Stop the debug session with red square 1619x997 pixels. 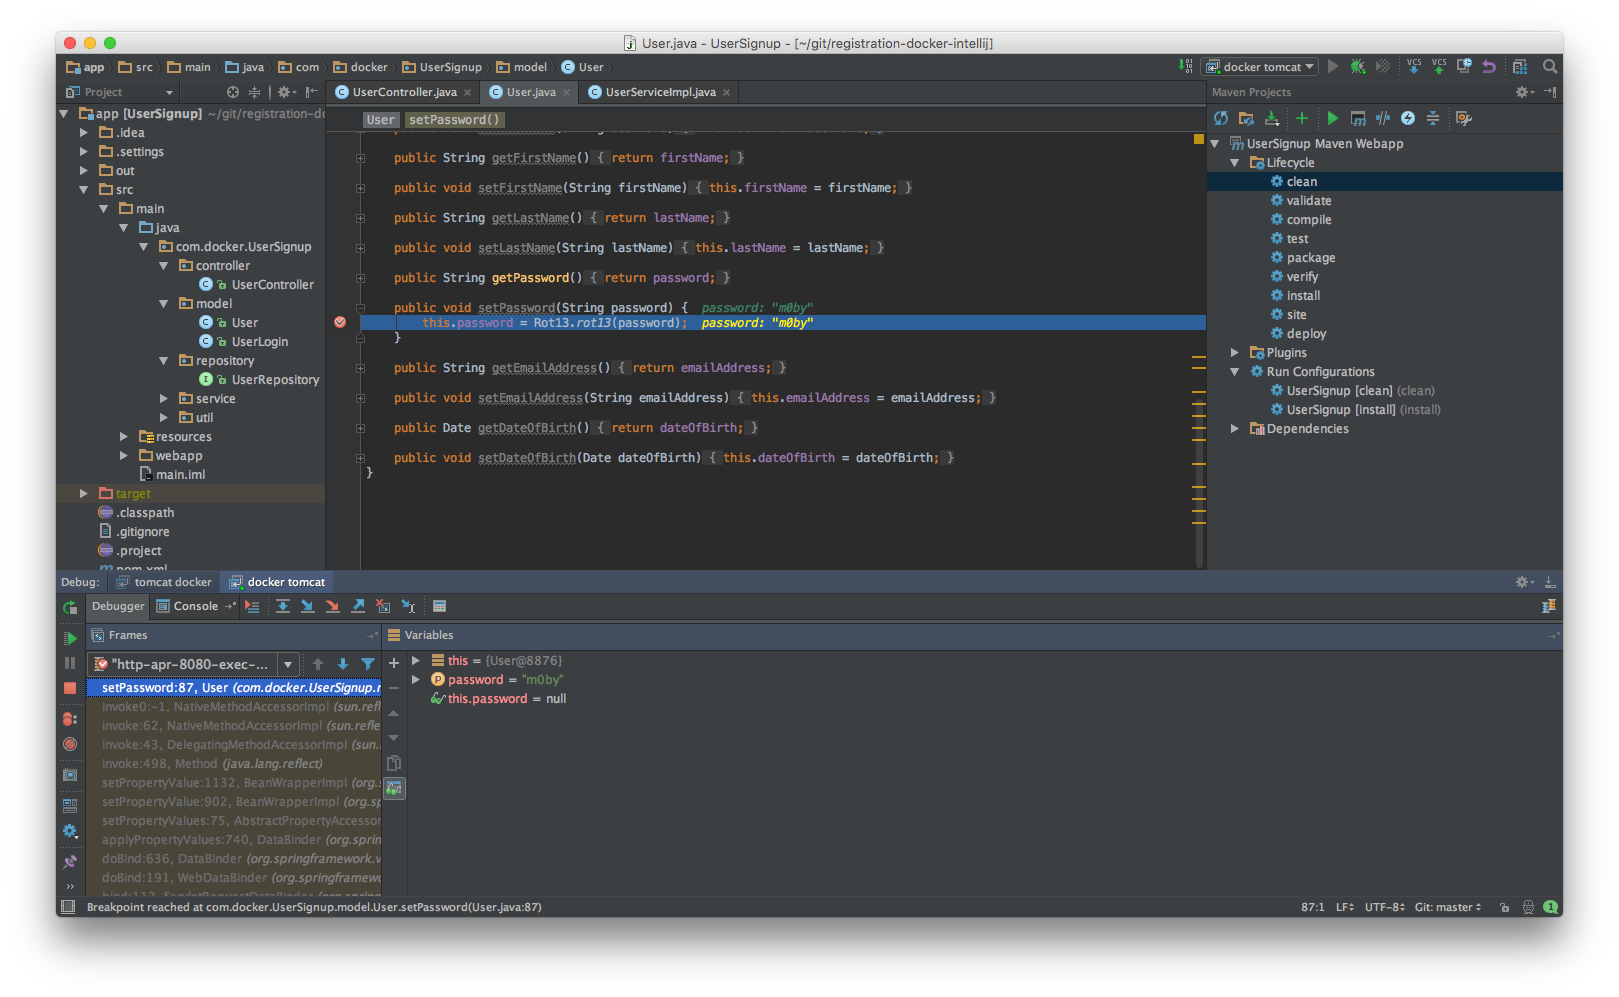(70, 688)
